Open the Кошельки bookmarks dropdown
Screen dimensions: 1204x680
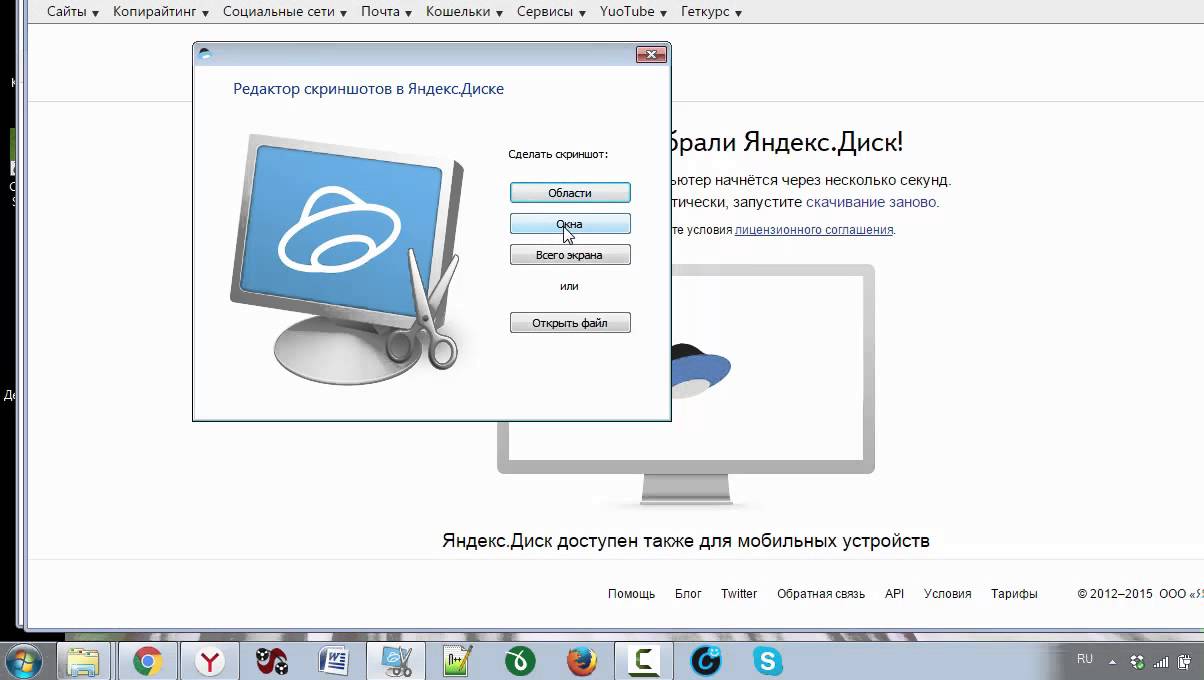[465, 12]
